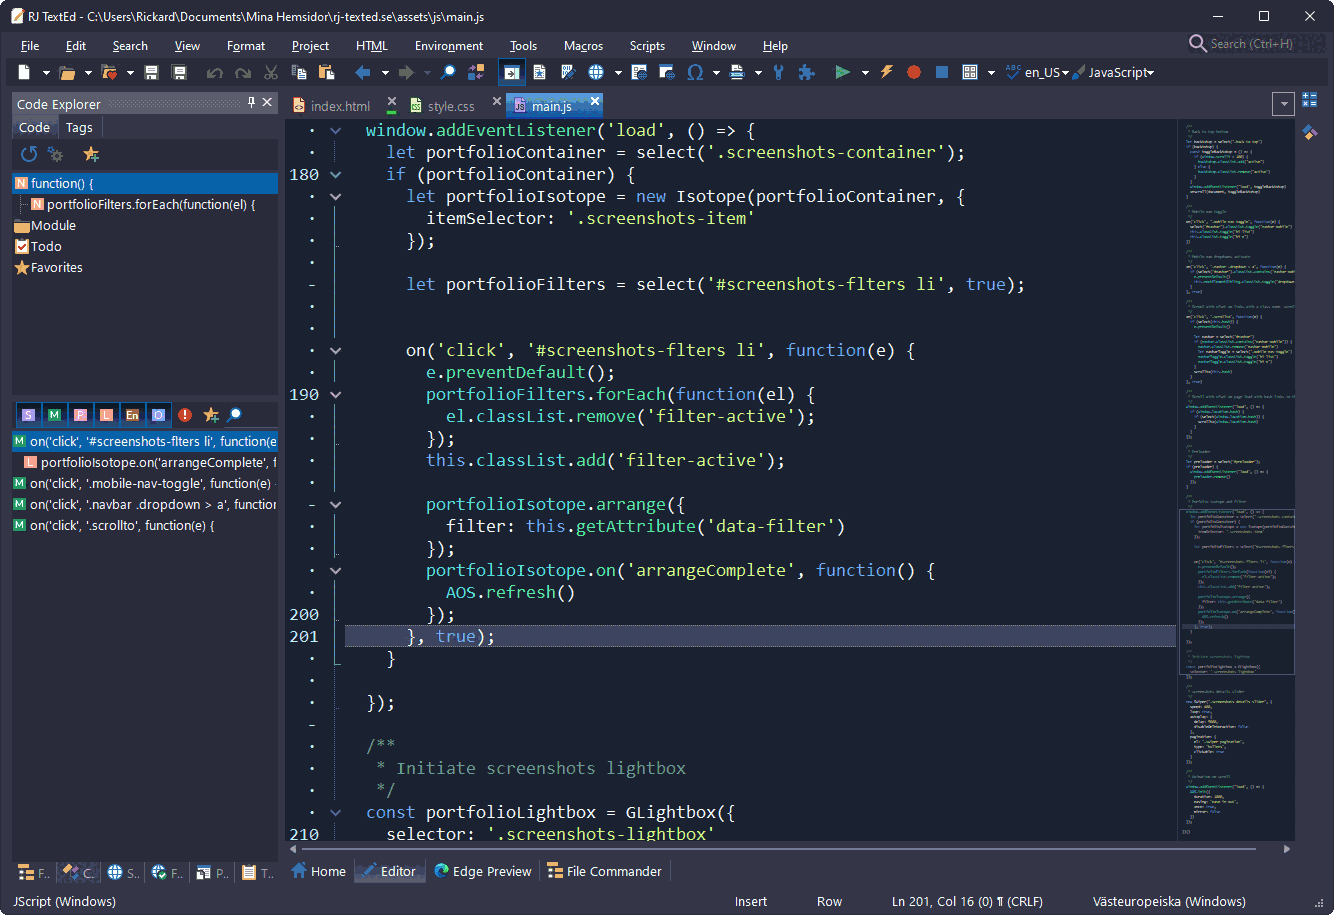Image resolution: width=1334 pixels, height=915 pixels.
Task: Toggle the green M filter button
Action: pos(54,414)
